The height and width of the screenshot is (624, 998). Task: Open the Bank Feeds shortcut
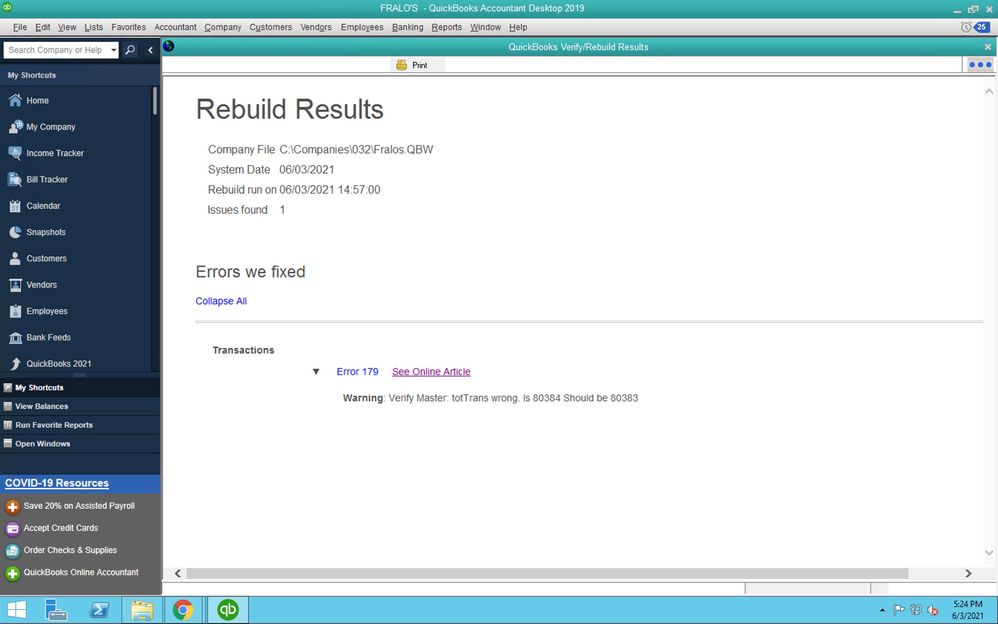coord(39,337)
